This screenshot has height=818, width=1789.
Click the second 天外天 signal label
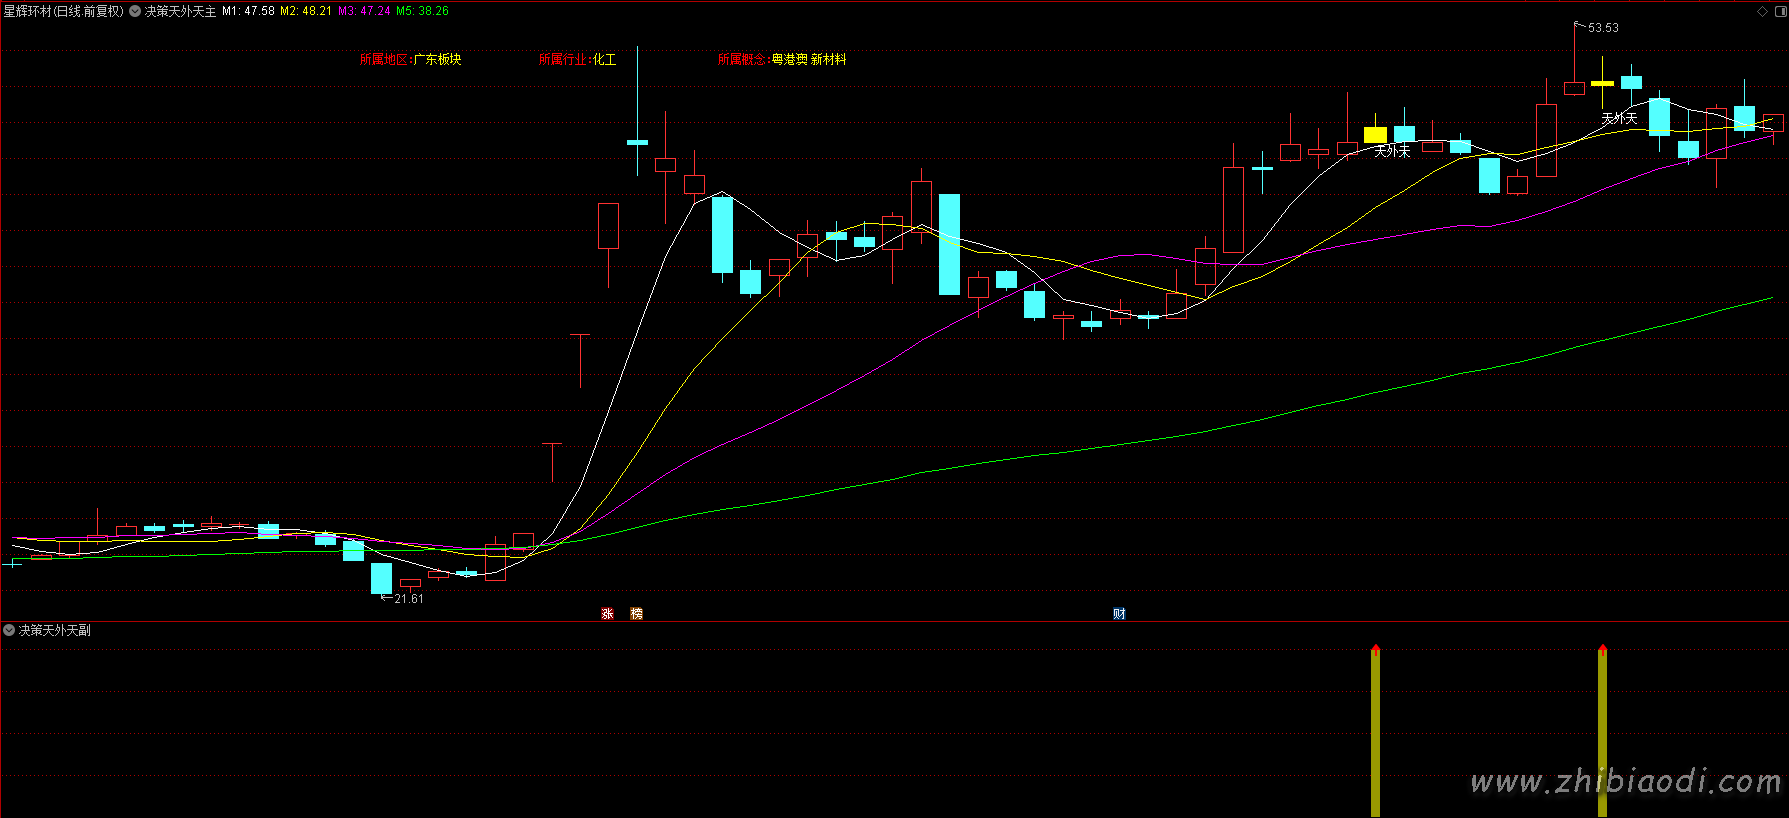[x=1619, y=118]
